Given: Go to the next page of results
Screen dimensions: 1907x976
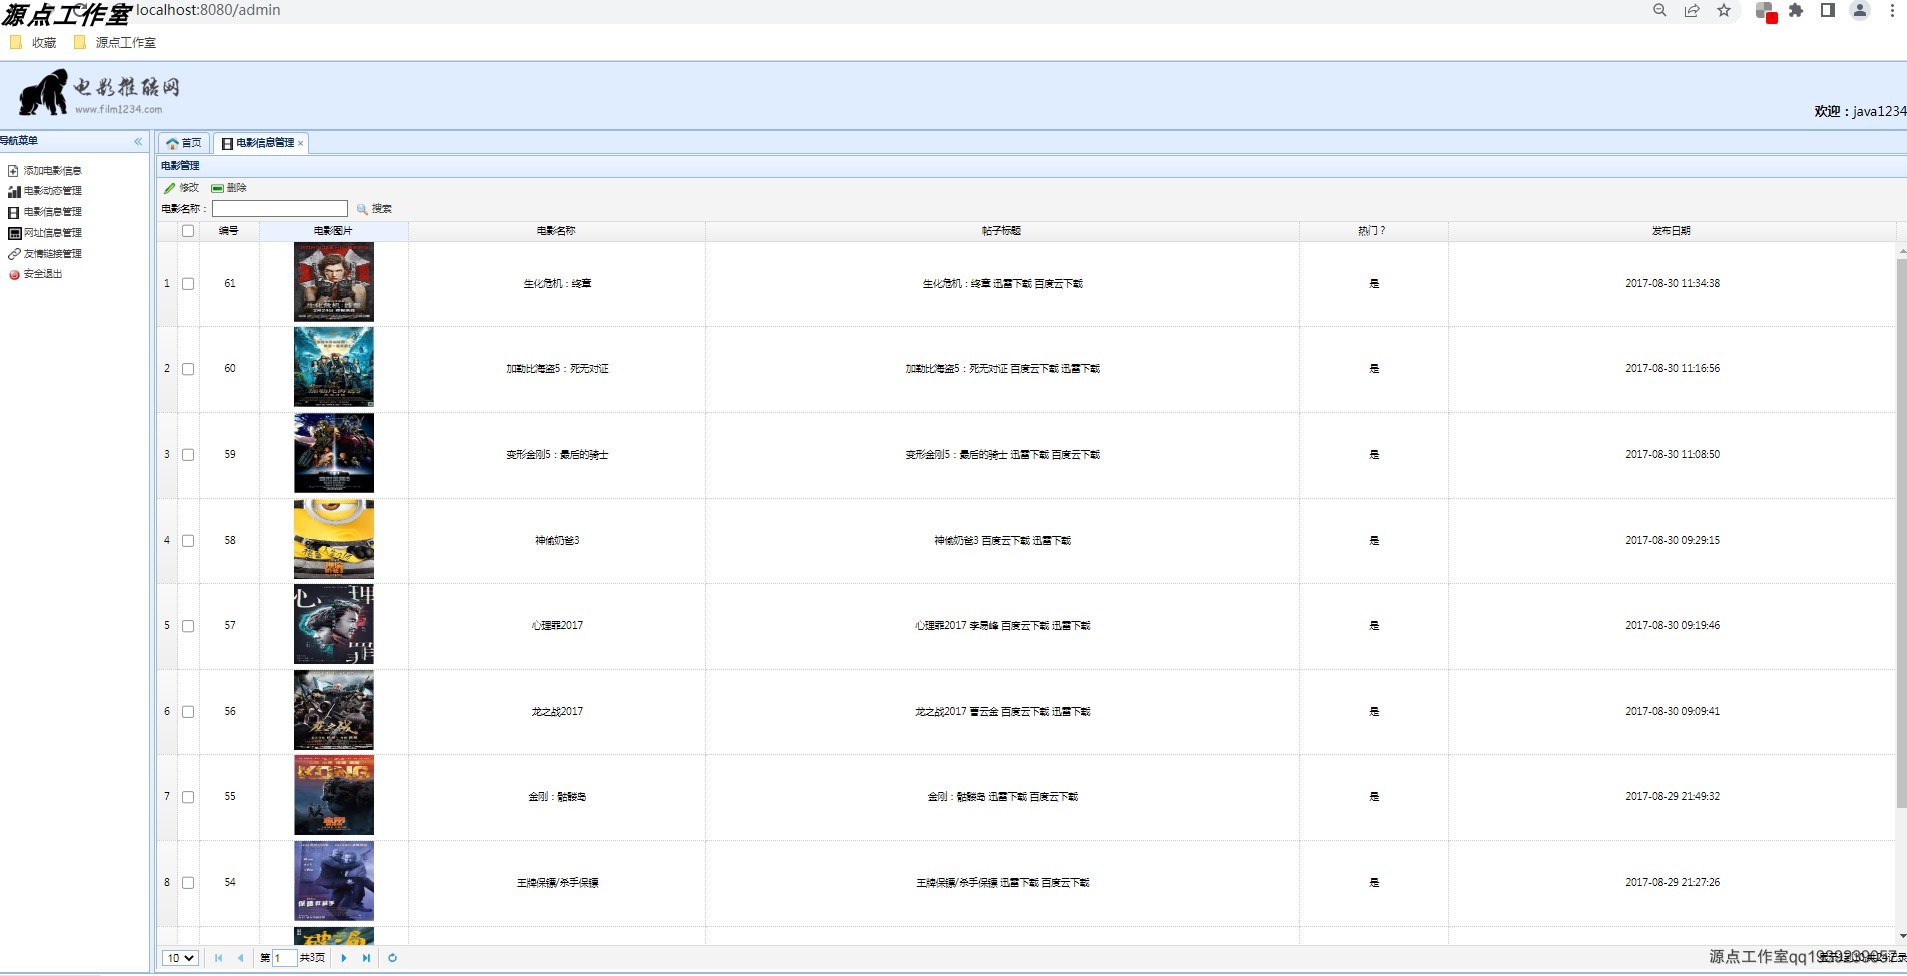Looking at the screenshot, I should 344,957.
